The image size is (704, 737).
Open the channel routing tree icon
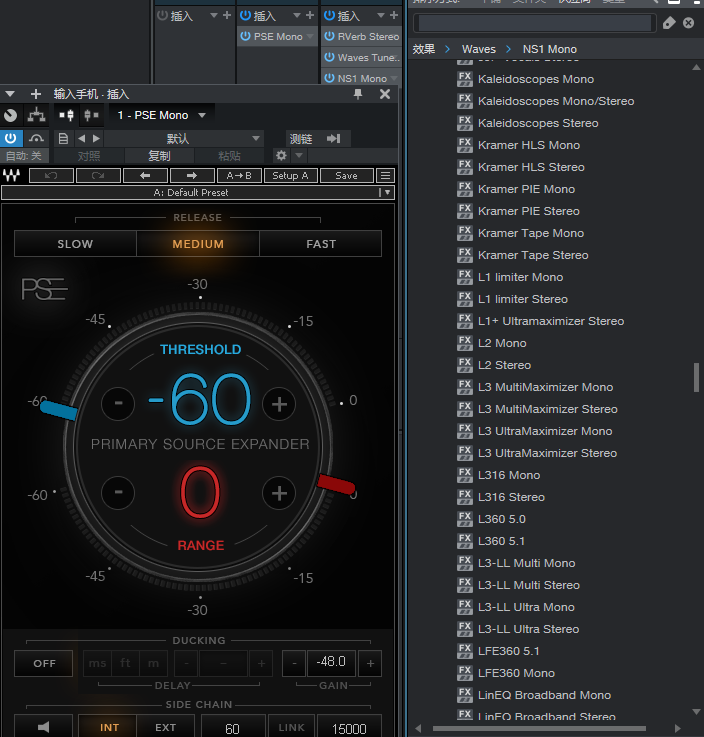point(36,115)
